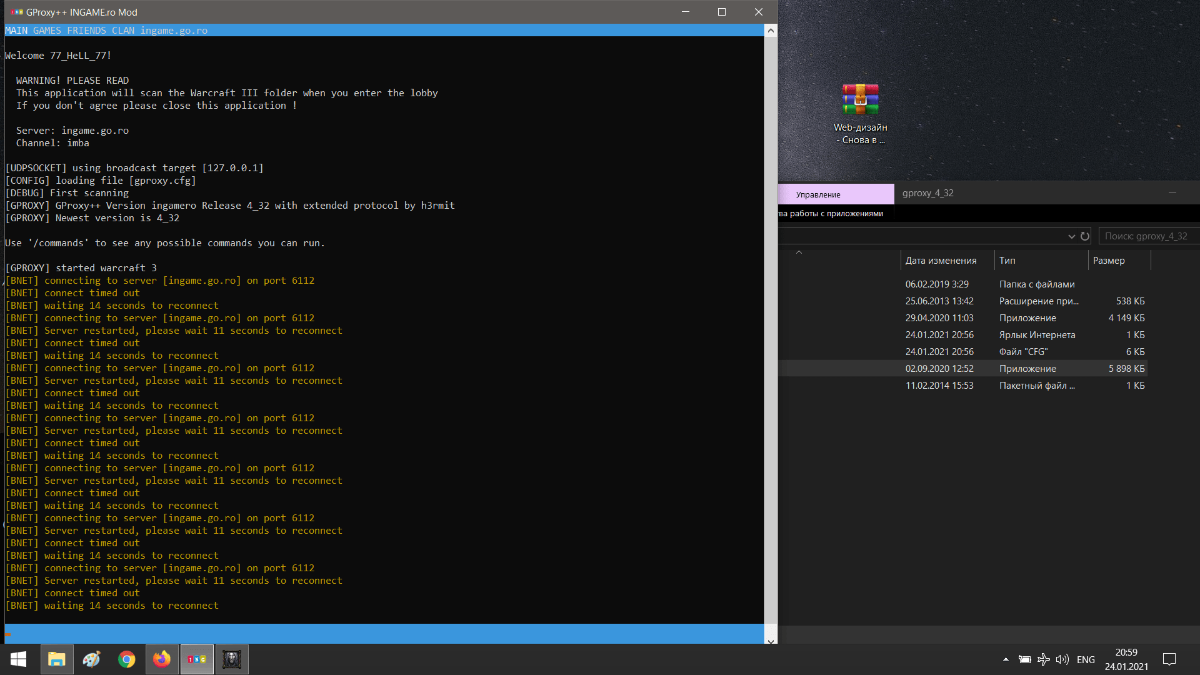This screenshot has height=675, width=1200.
Task: Click the refresh button next to the address bar
Action: click(x=1085, y=236)
